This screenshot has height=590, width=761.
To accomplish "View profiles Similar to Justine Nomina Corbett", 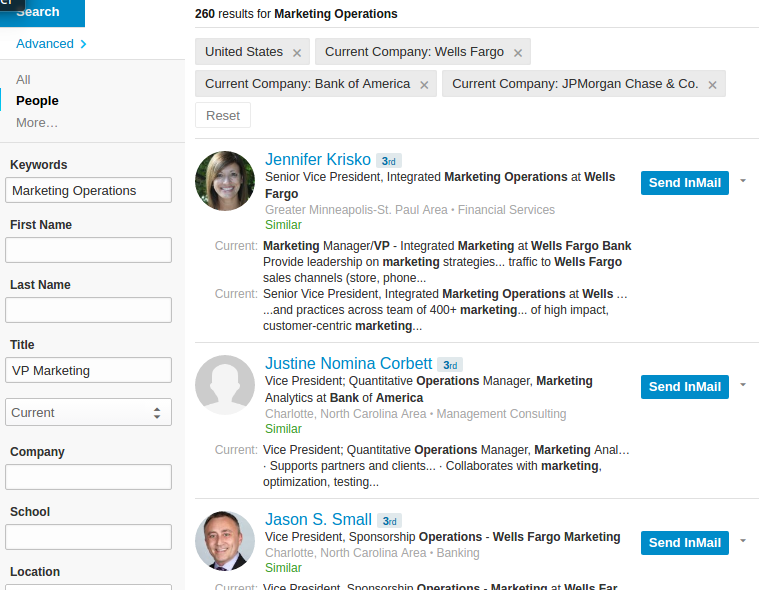I will pyautogui.click(x=283, y=429).
